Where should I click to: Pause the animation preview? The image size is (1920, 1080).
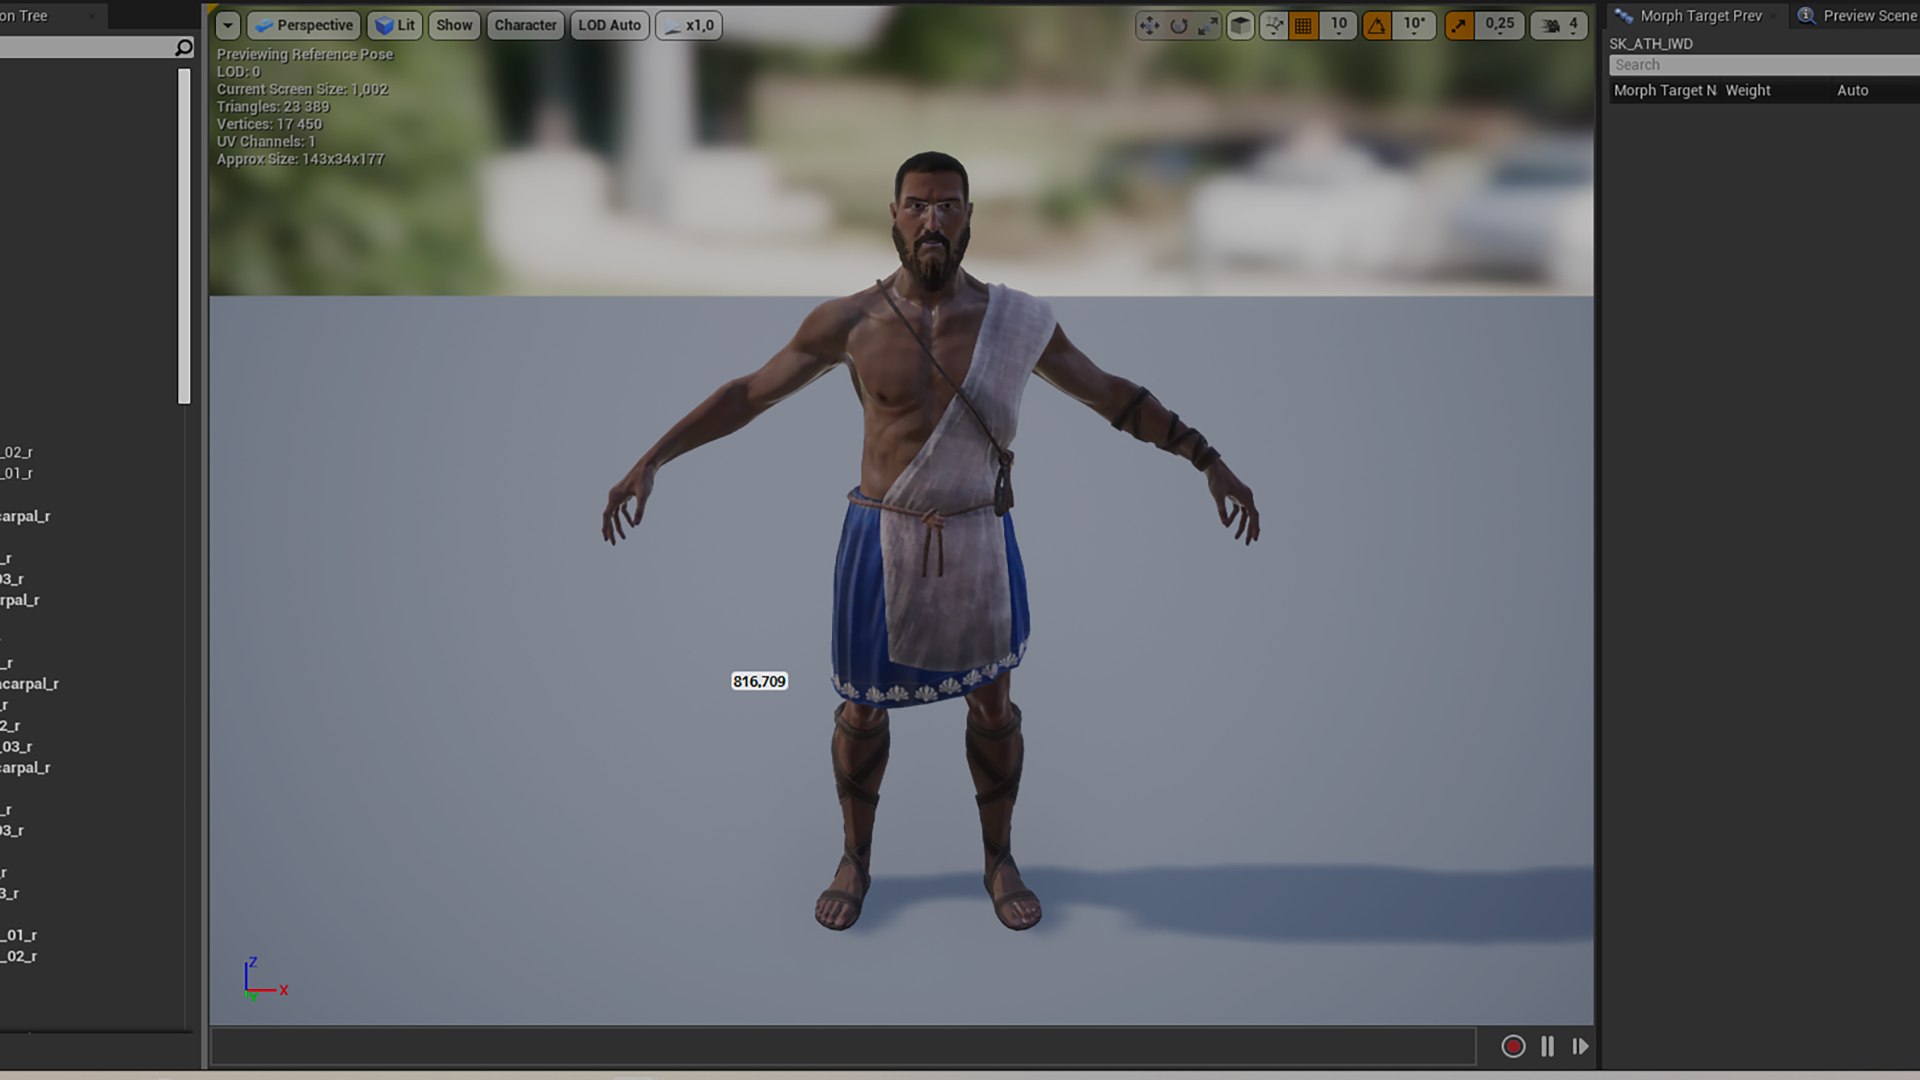pos(1547,1046)
